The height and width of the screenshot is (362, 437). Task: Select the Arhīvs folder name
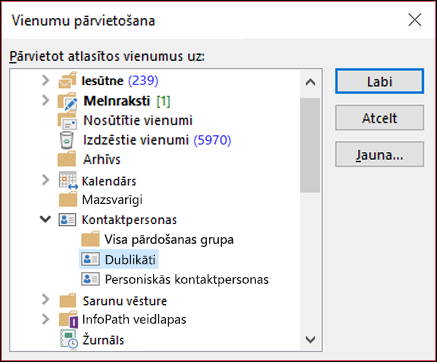102,159
